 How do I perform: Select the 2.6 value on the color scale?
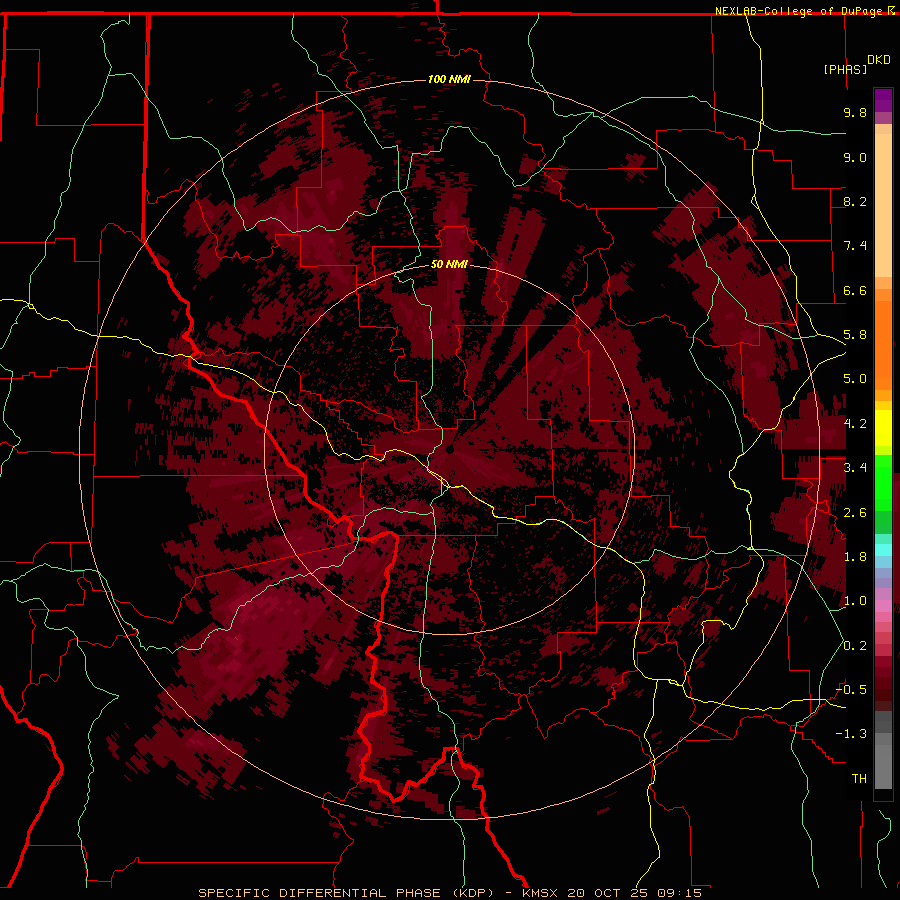pyautogui.click(x=855, y=513)
